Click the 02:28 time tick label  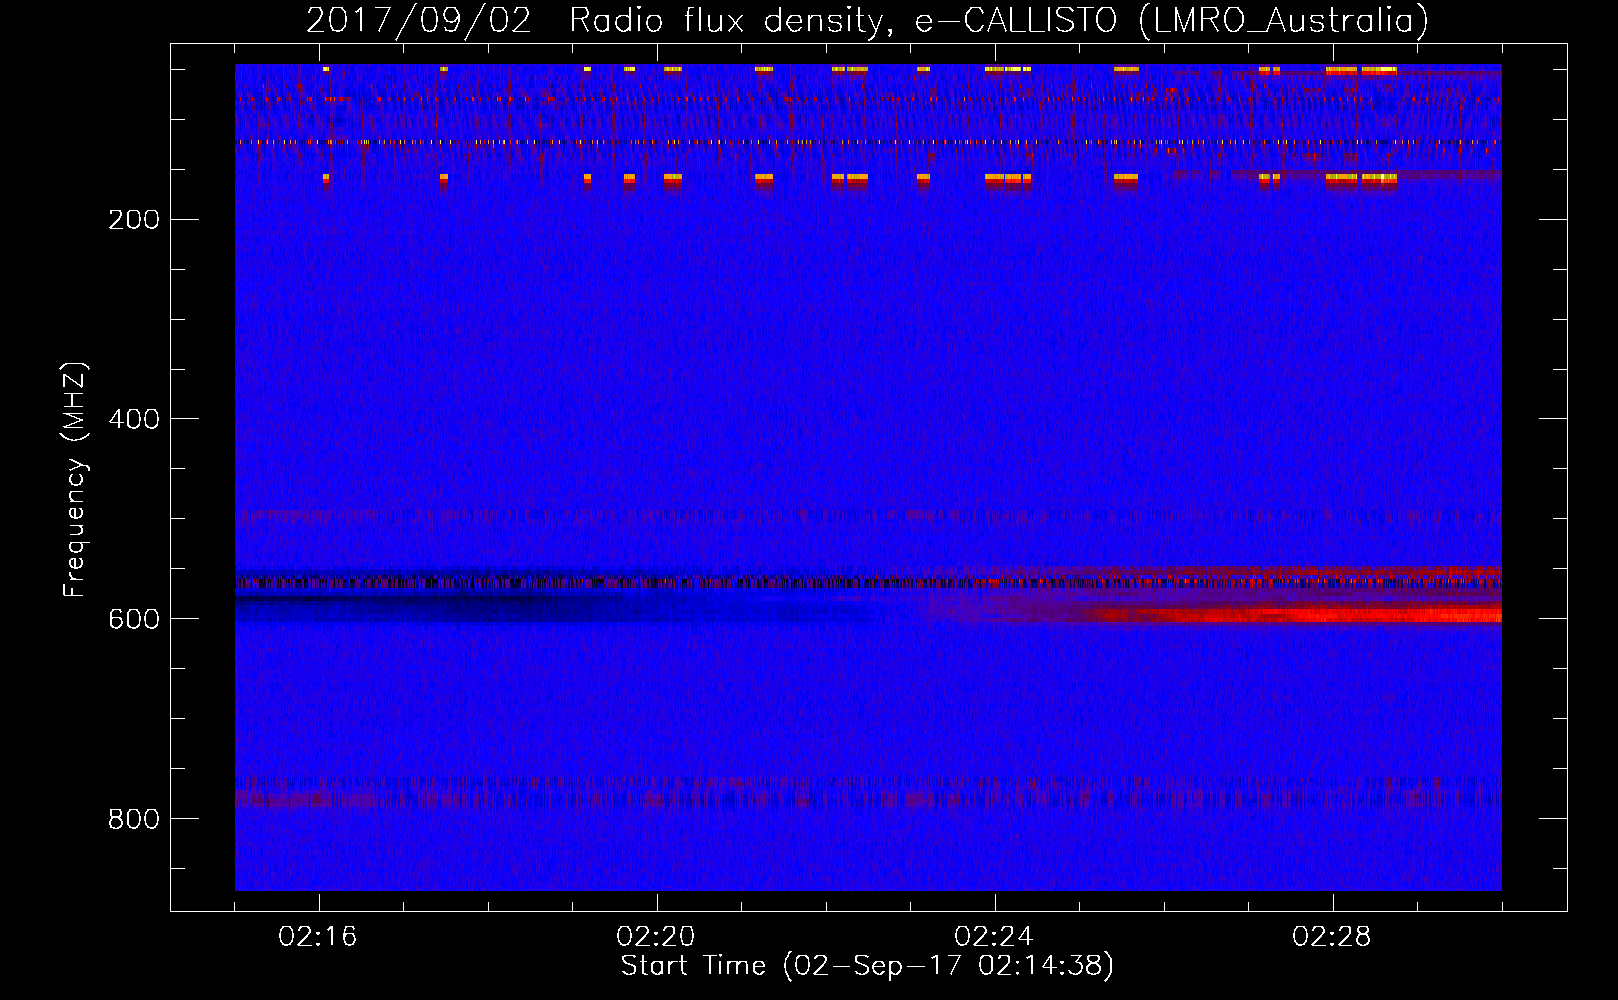coord(1332,937)
